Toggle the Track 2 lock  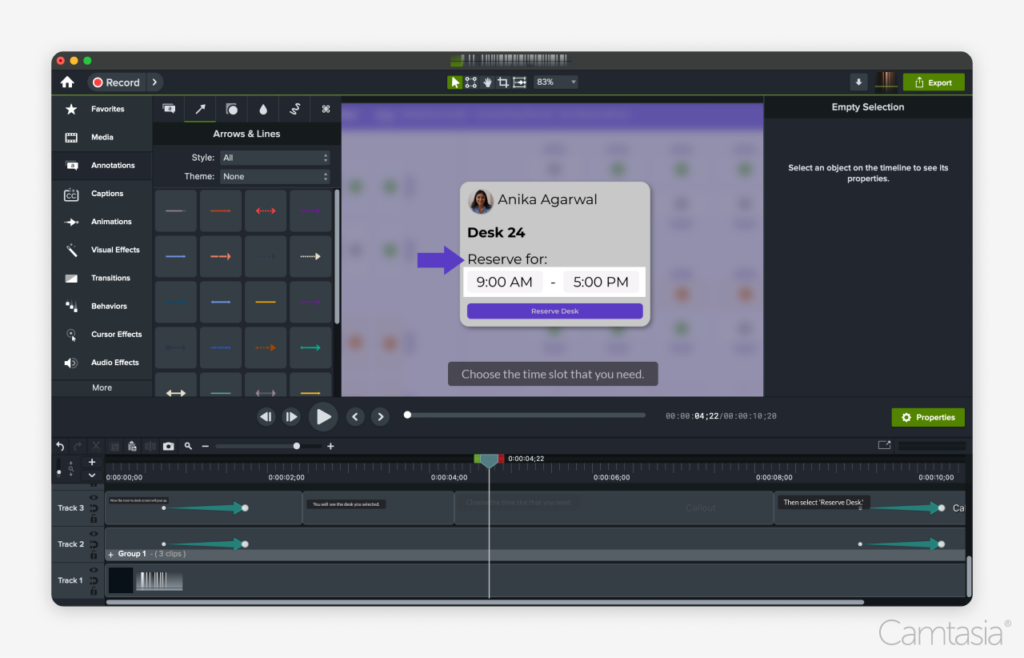pos(93,555)
